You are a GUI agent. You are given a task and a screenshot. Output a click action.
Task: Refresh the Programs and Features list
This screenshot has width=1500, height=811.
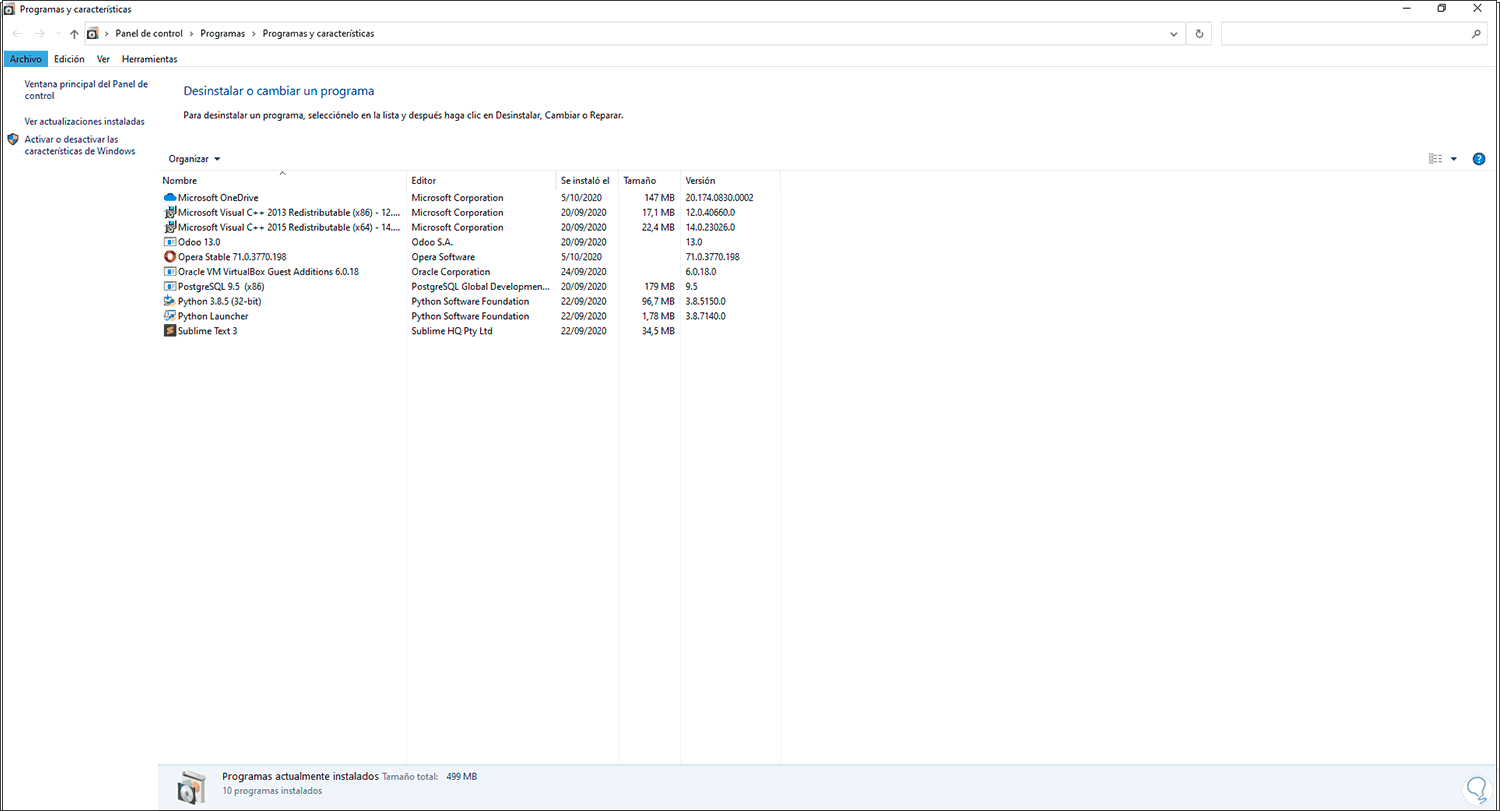(x=1200, y=34)
